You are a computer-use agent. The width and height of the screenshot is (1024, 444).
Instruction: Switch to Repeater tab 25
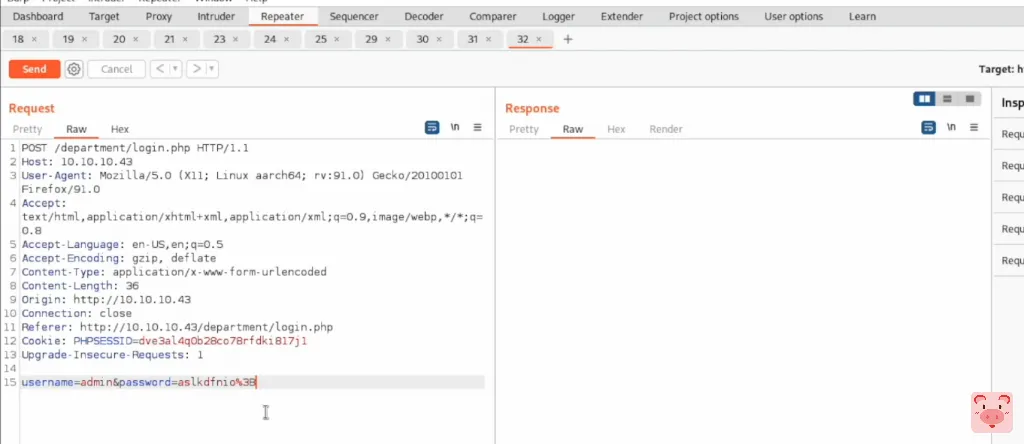[321, 39]
